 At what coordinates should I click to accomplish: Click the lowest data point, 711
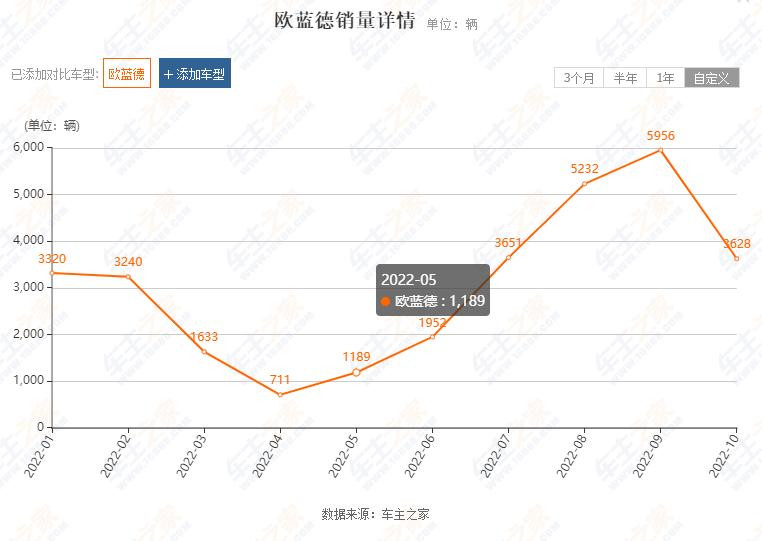tap(280, 395)
